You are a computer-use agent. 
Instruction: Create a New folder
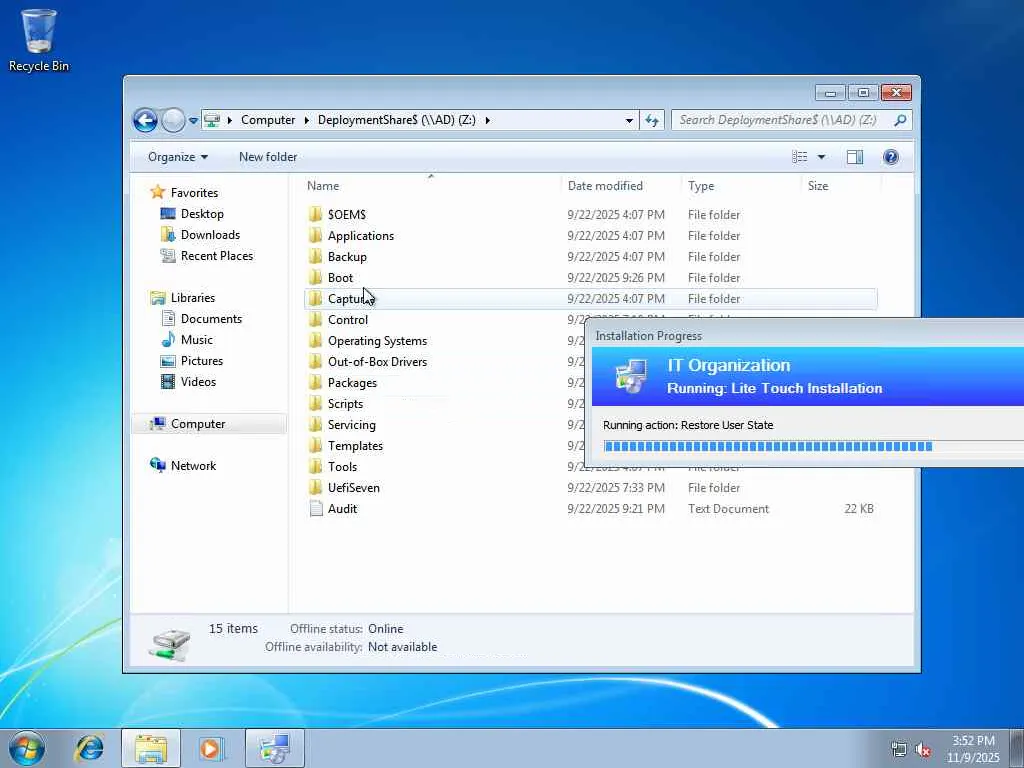coord(268,157)
